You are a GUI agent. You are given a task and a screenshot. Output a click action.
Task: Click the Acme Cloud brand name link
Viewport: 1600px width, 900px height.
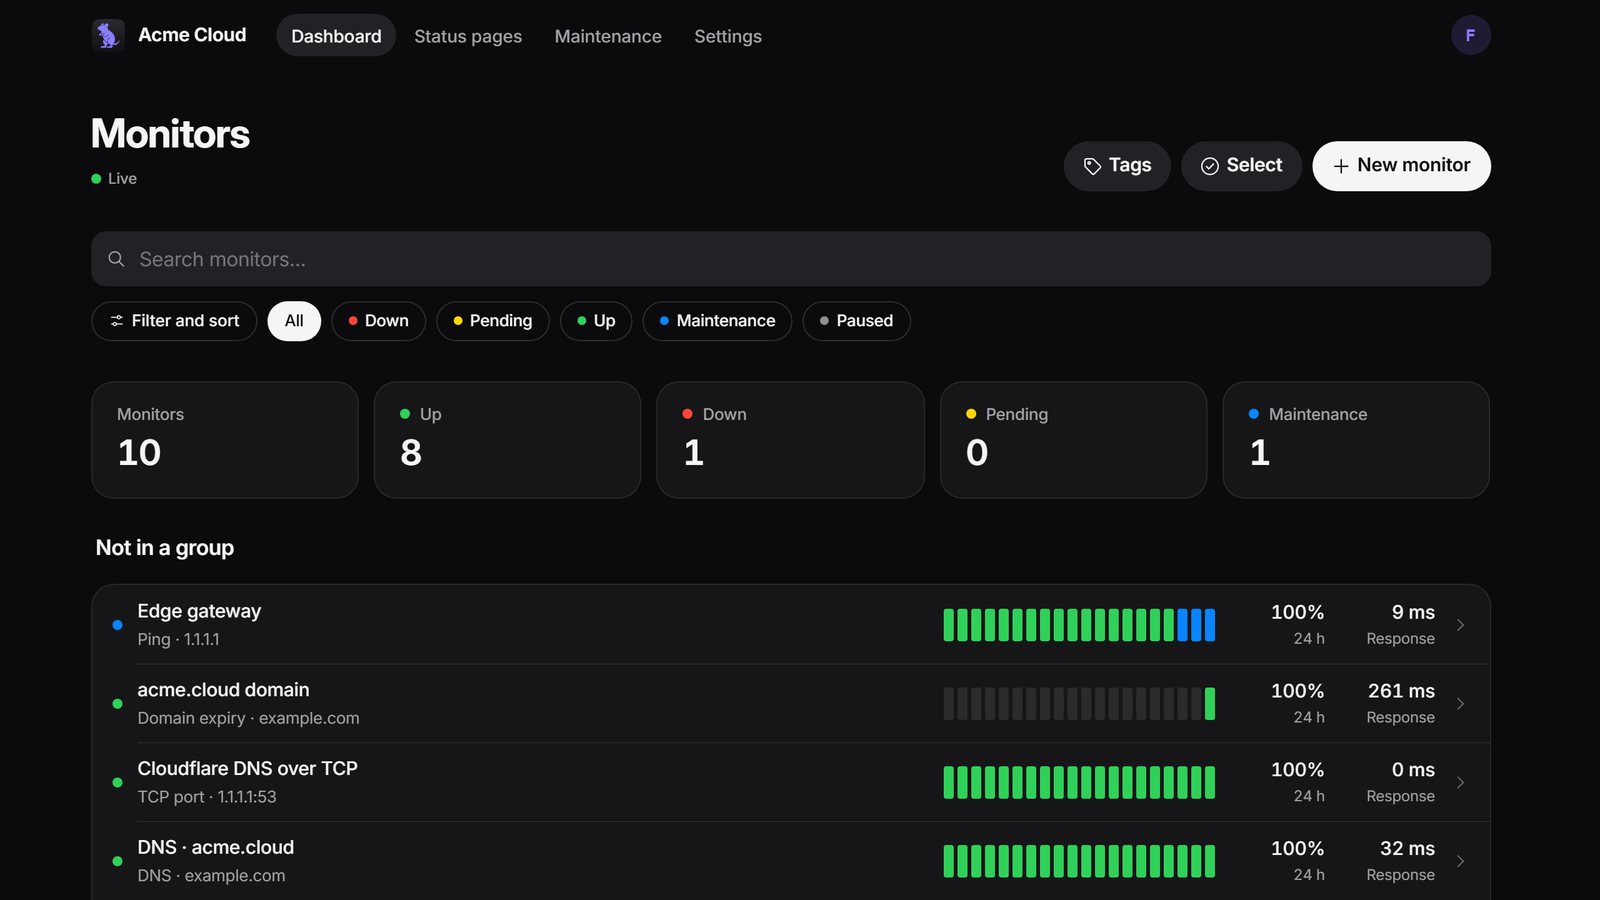(192, 35)
